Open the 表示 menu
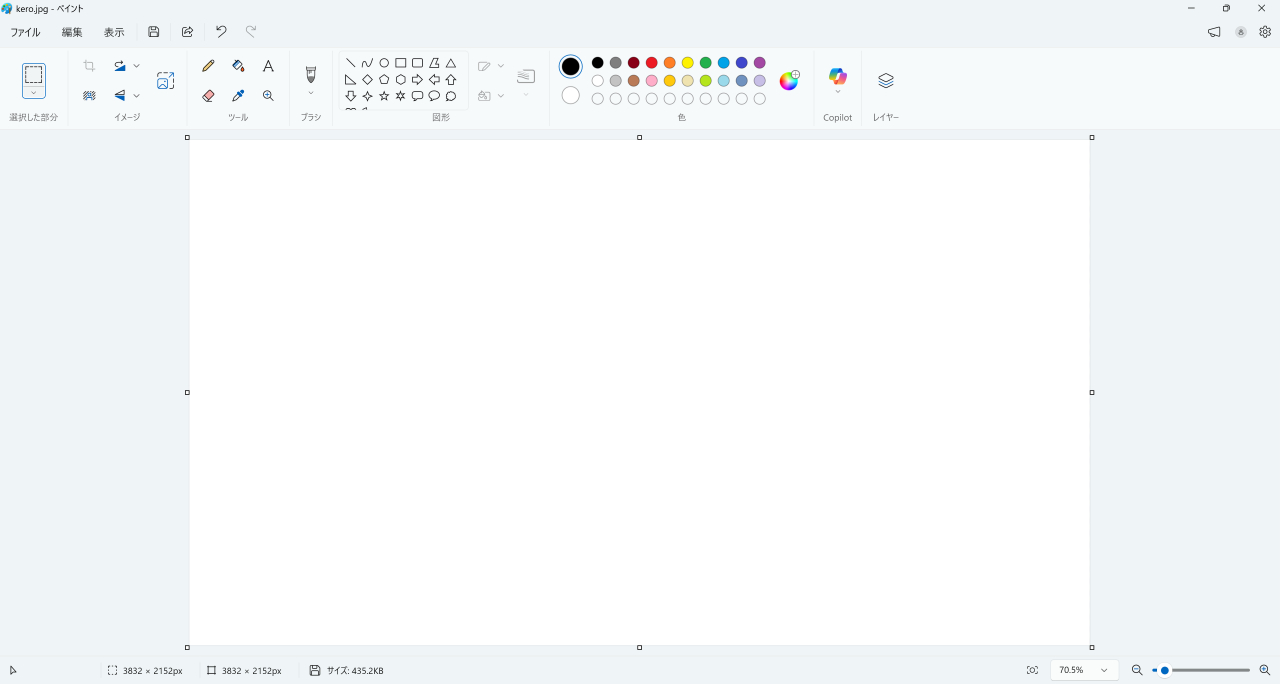Viewport: 1280px width, 684px height. point(114,32)
